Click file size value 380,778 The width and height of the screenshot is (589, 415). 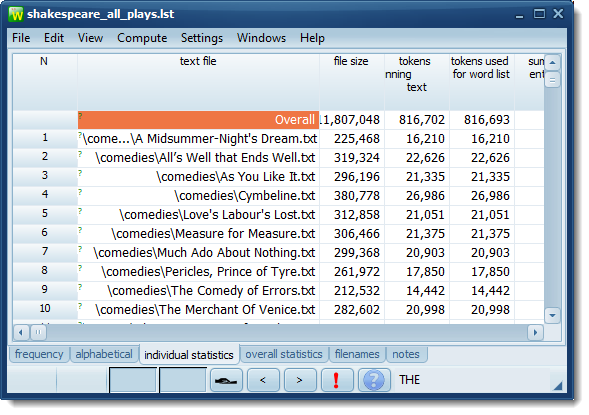pyautogui.click(x=352, y=196)
